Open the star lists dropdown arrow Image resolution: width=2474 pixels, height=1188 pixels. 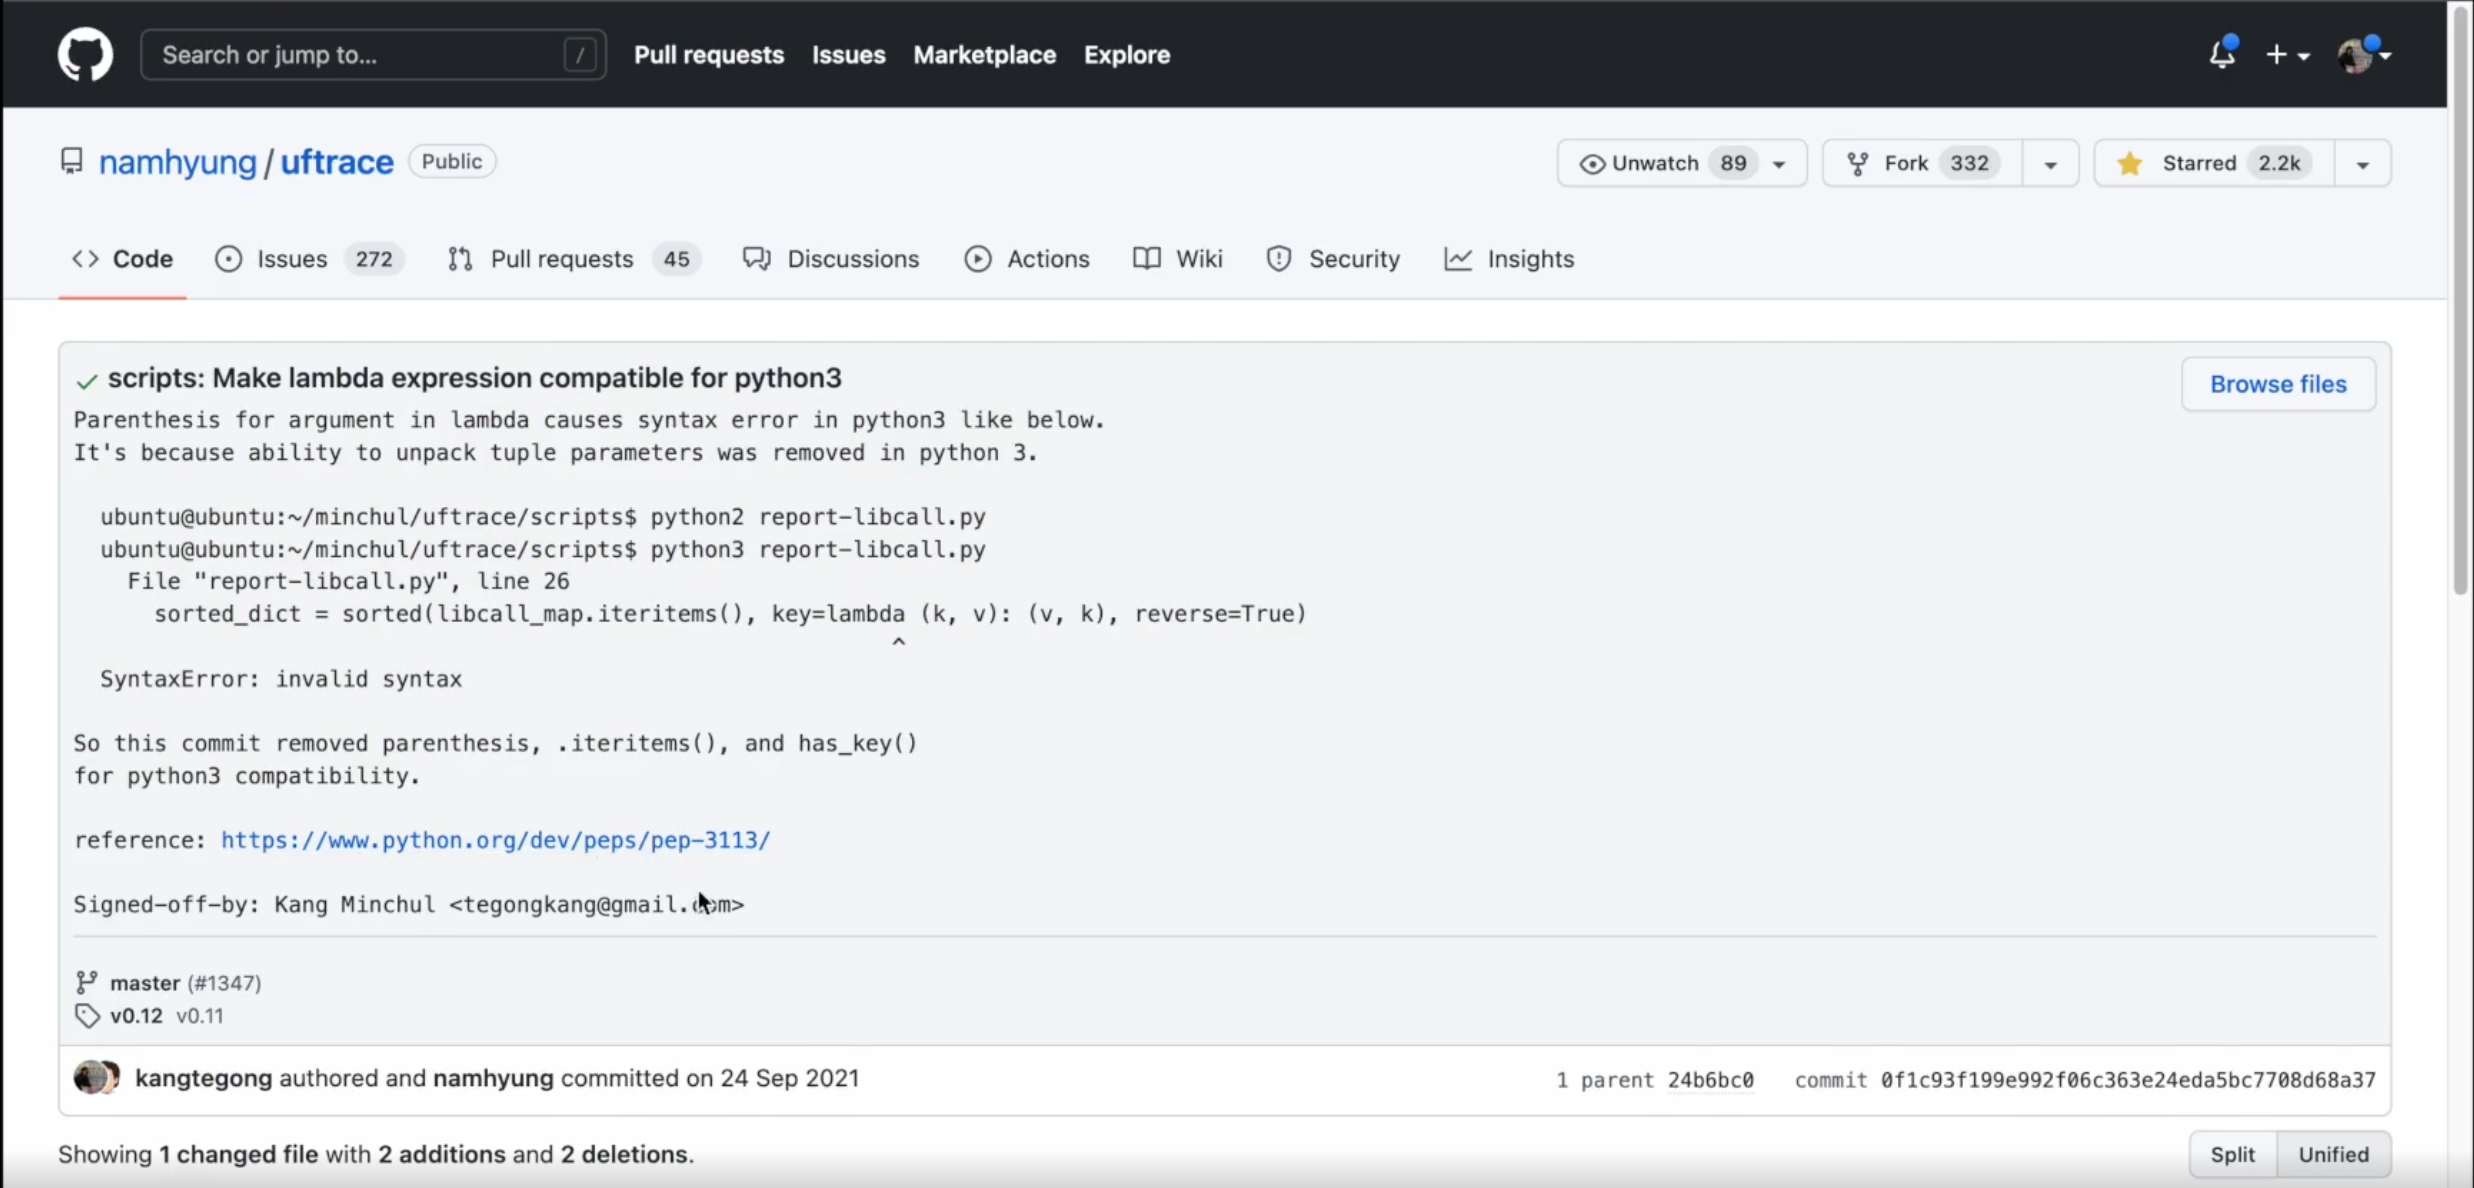(2362, 164)
